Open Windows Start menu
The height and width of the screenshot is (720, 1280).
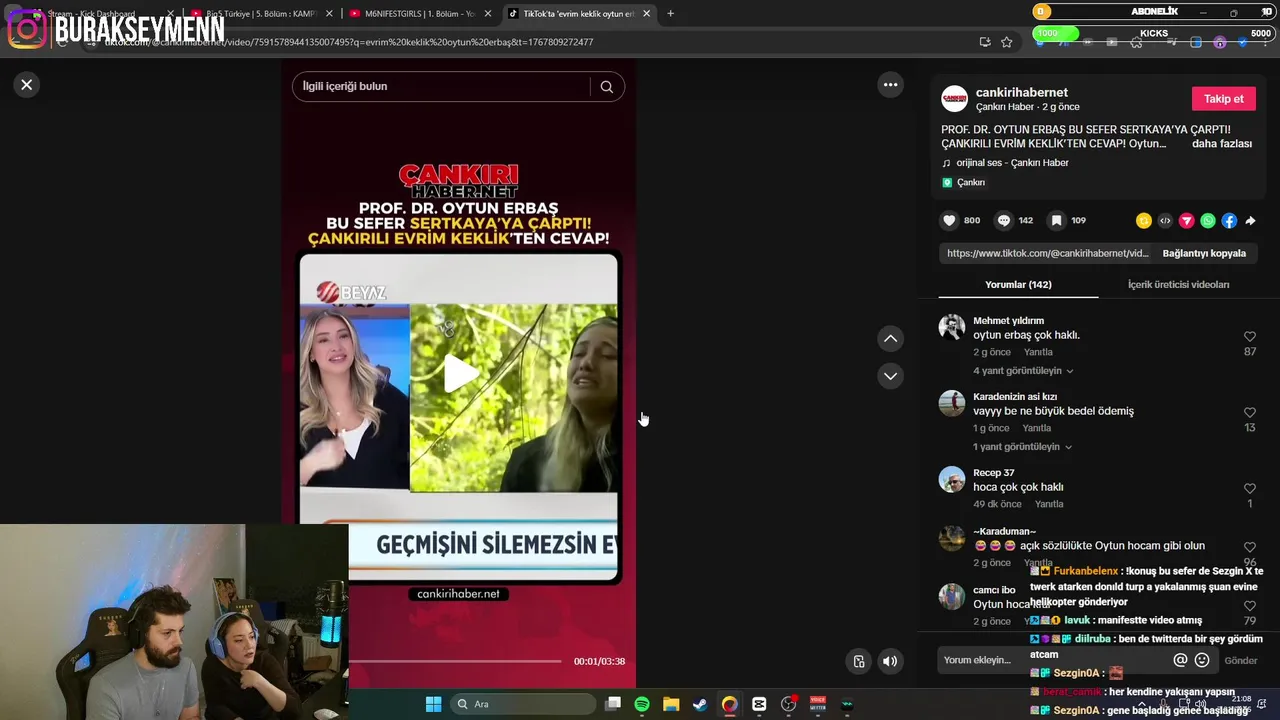pyautogui.click(x=433, y=704)
